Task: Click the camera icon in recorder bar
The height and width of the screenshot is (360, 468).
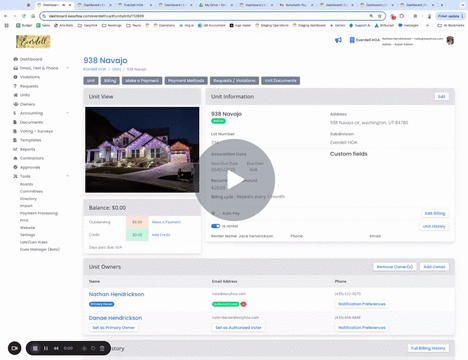Action: tap(14, 348)
